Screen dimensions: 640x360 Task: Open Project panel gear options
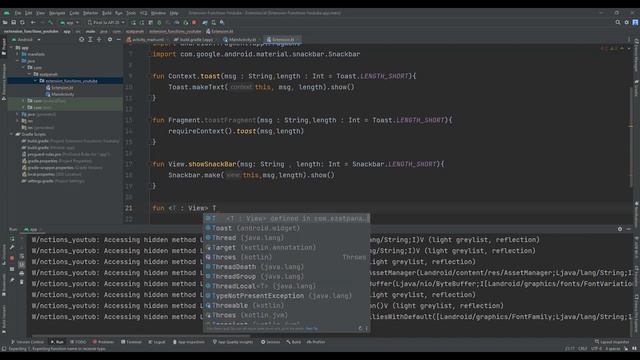[110, 40]
